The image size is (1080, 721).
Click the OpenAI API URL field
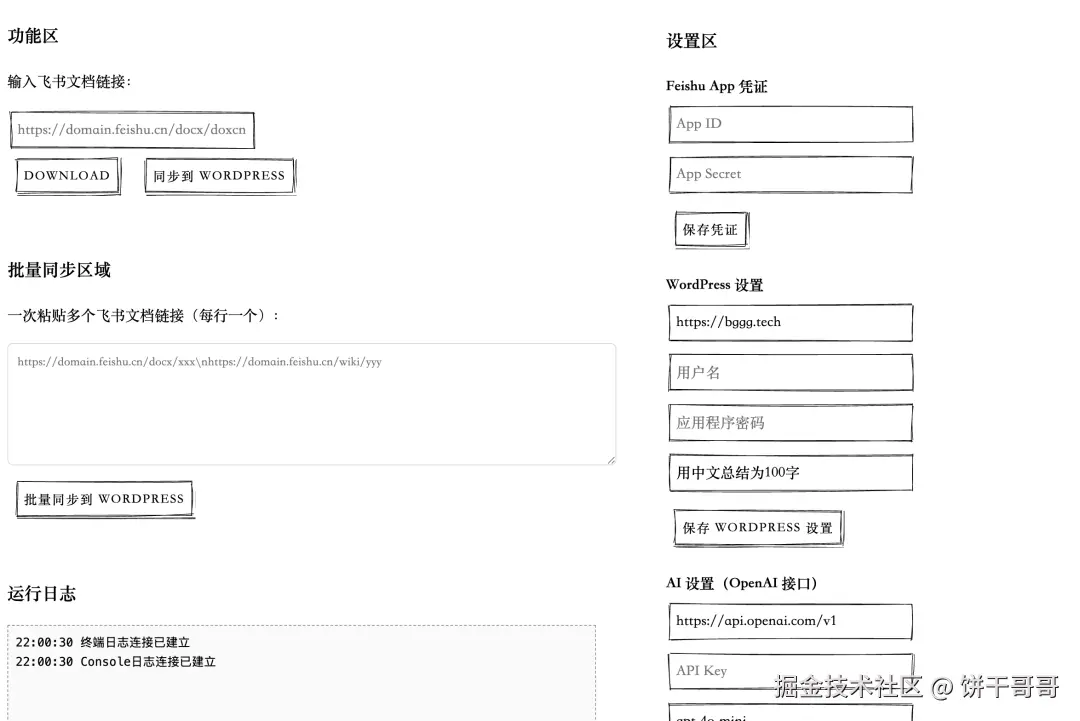pyautogui.click(x=791, y=622)
